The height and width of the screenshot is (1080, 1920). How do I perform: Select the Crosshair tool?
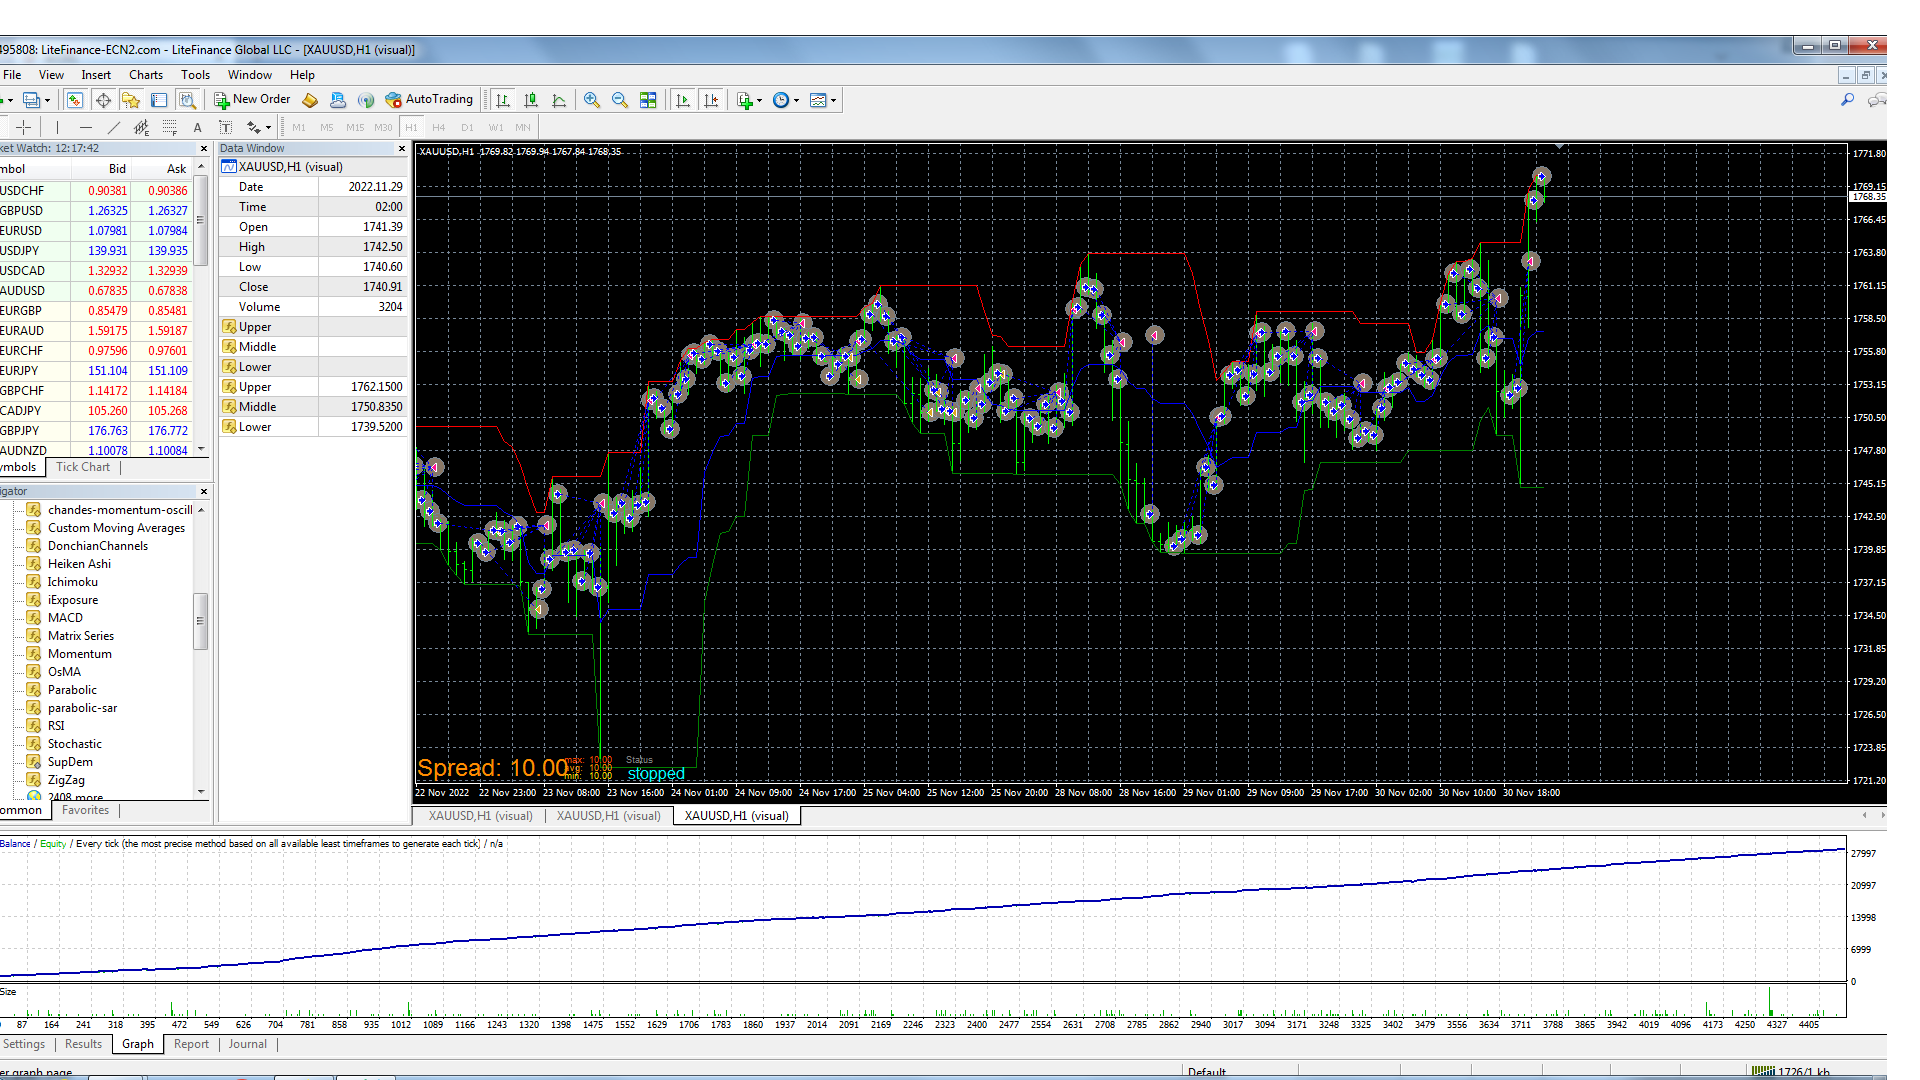pos(24,127)
